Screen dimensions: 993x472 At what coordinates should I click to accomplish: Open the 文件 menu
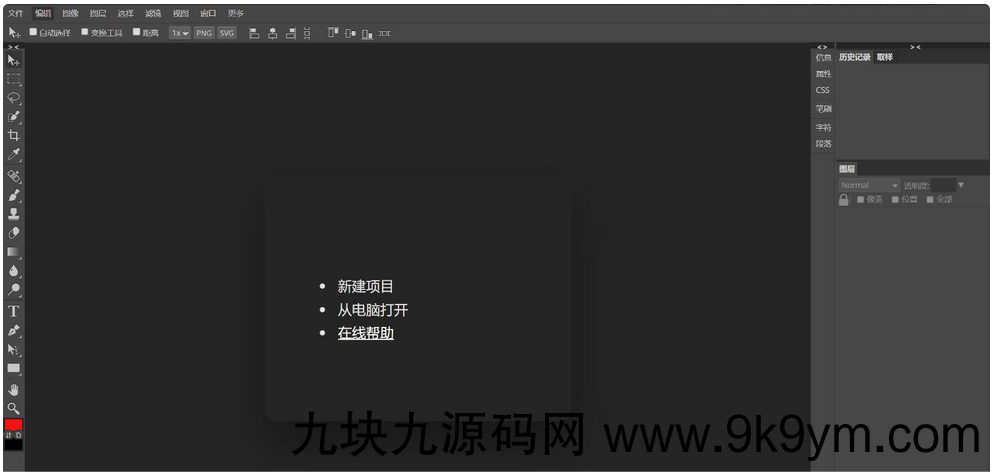[15, 13]
